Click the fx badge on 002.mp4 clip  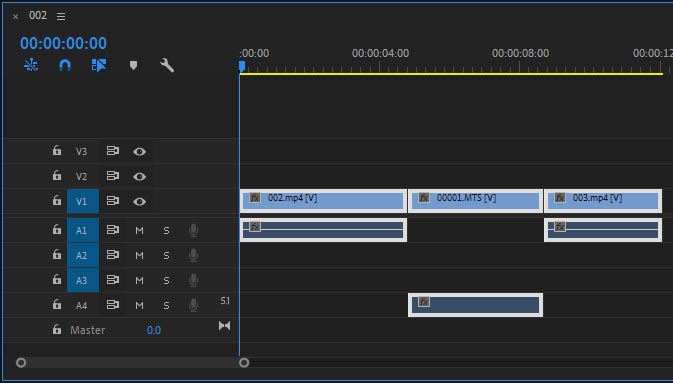255,198
